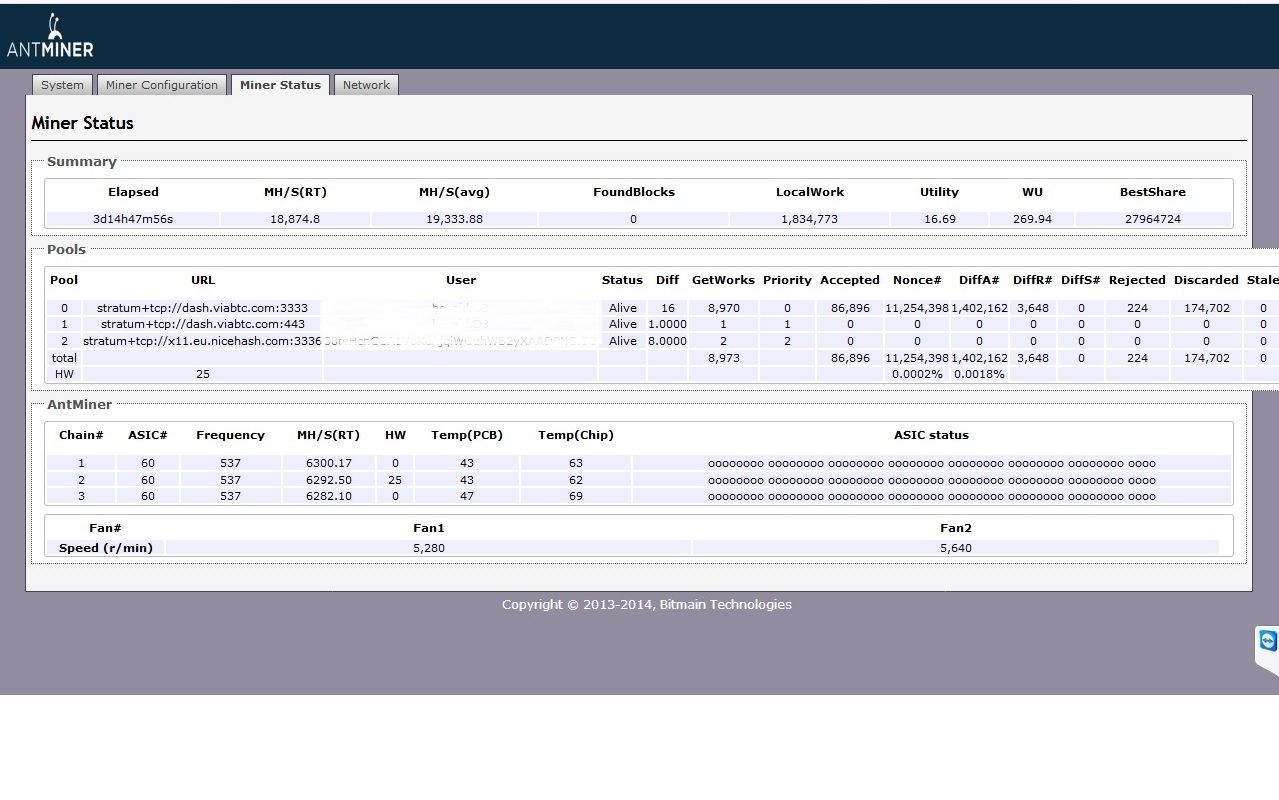Select the LocalWork value 1,834,773
Image resolution: width=1279 pixels, height=800 pixels.
pos(809,219)
